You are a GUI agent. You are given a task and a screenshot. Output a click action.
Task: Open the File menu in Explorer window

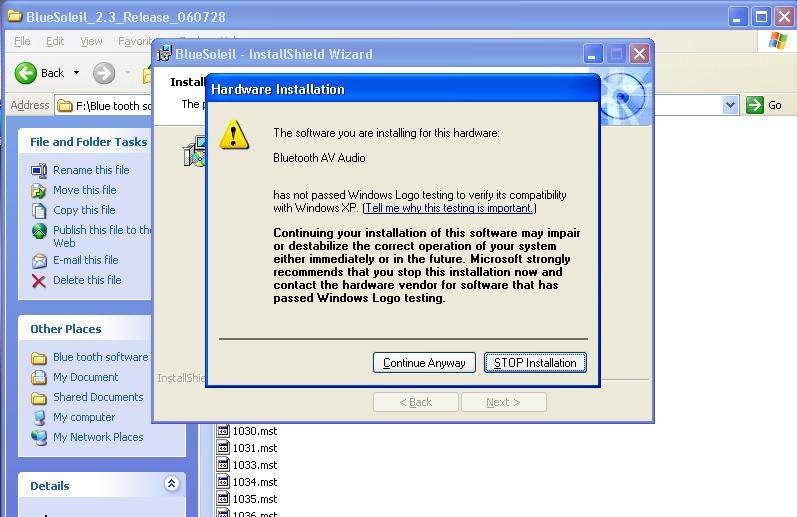pos(22,41)
